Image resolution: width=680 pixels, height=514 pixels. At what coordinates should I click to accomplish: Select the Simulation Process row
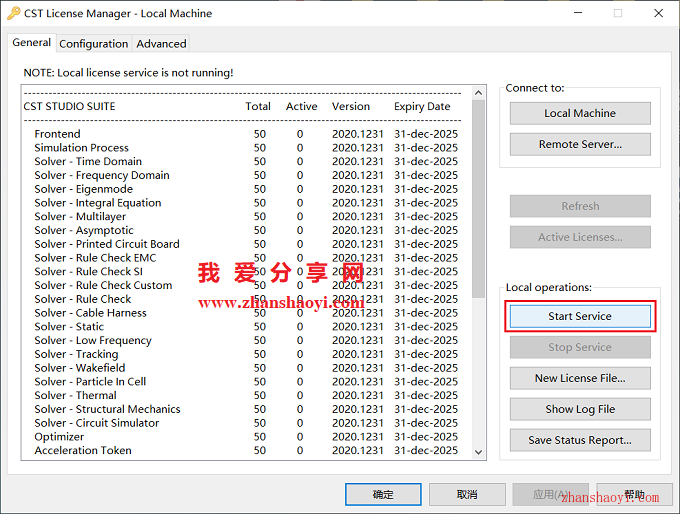246,148
